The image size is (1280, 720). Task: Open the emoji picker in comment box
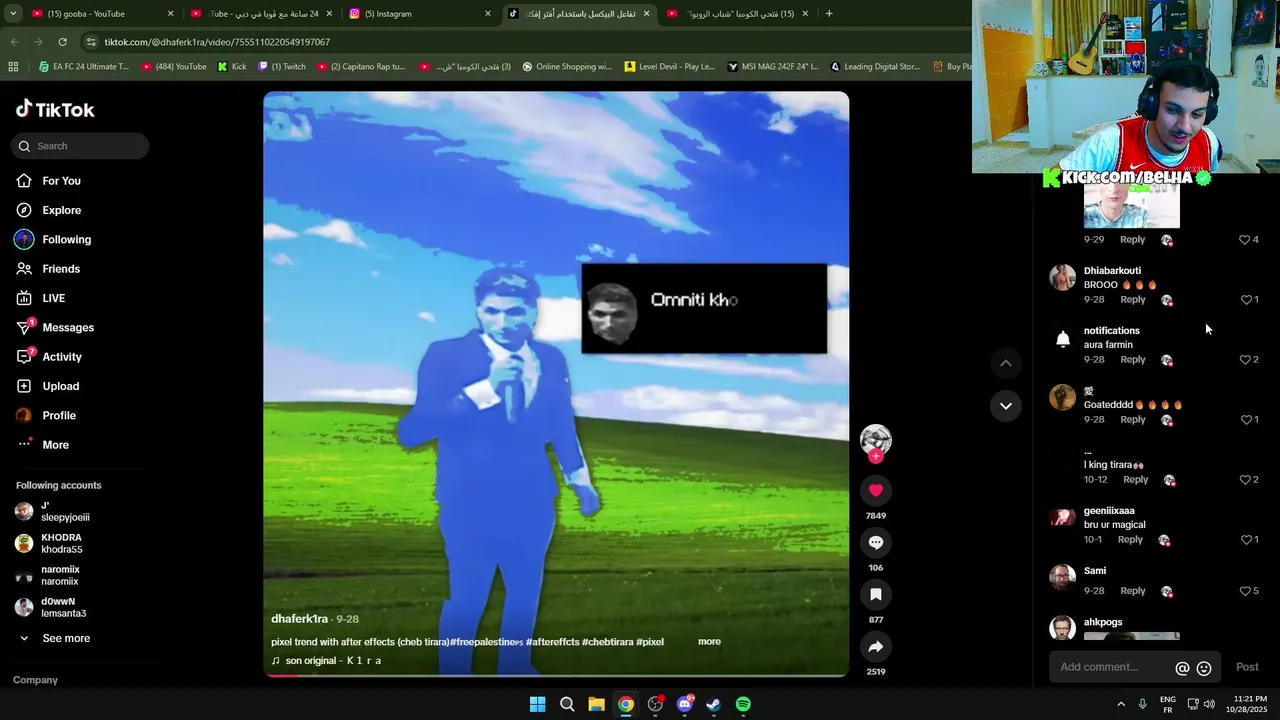click(1204, 668)
